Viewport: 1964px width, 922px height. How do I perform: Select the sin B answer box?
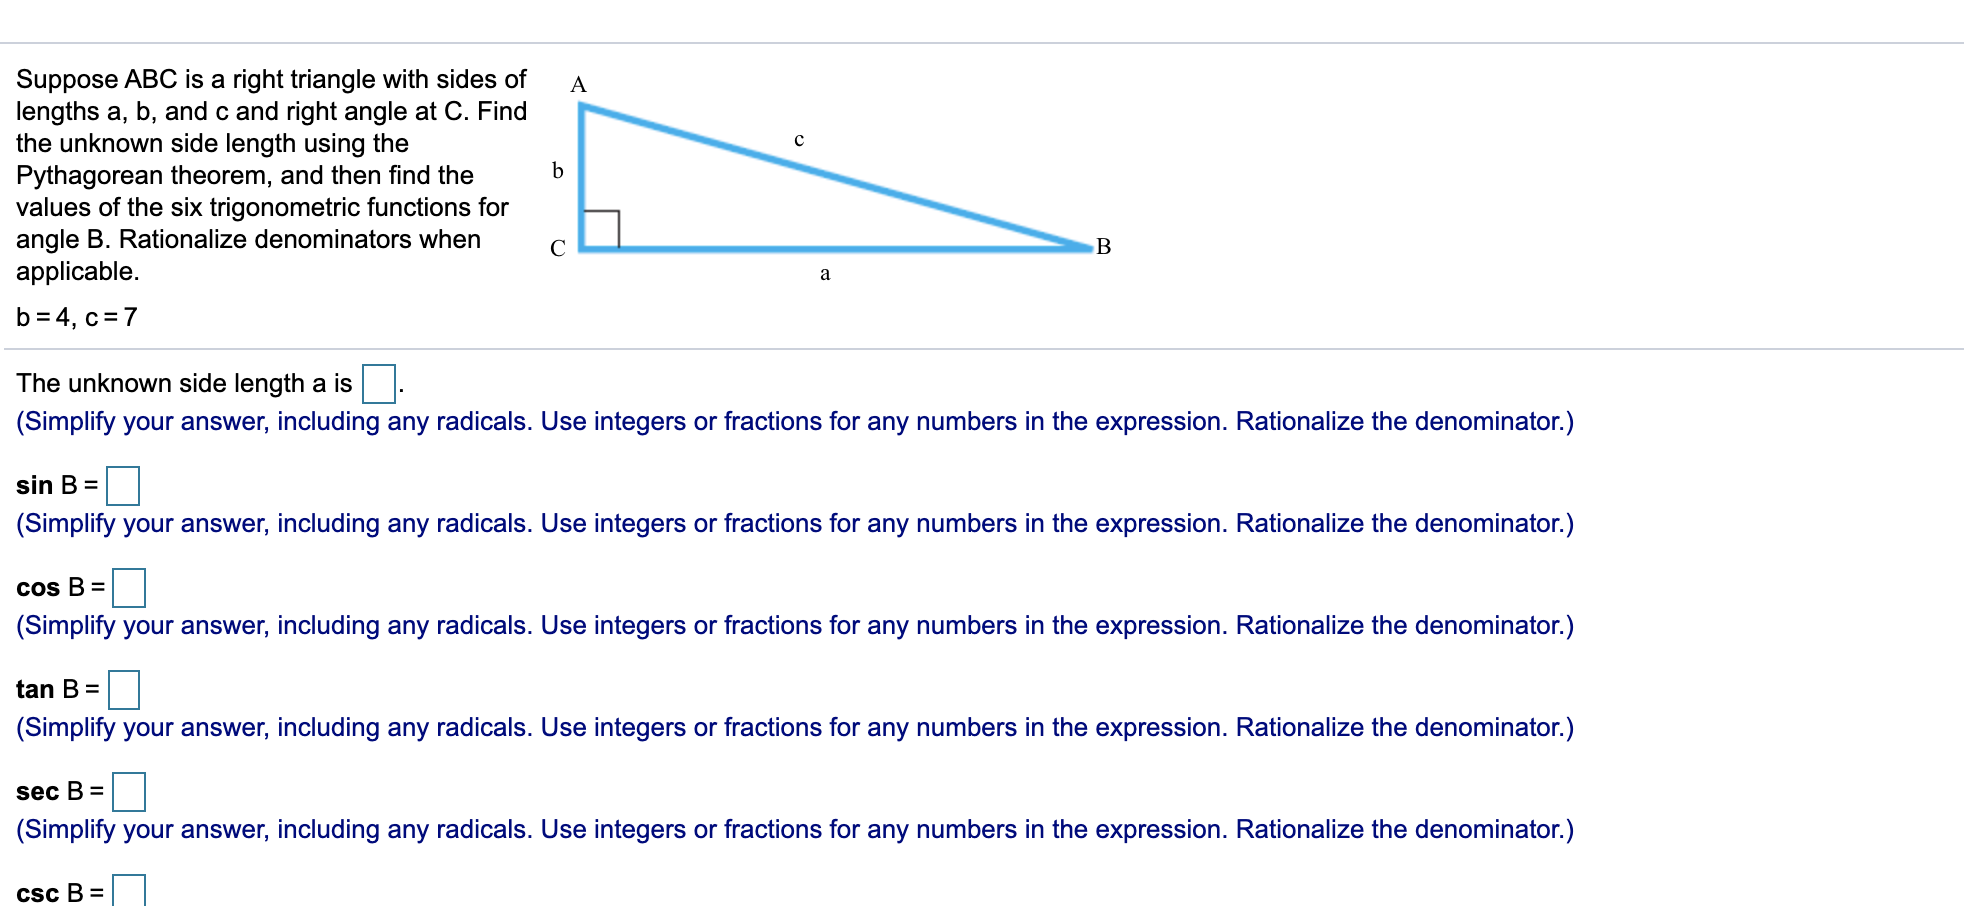tap(124, 486)
